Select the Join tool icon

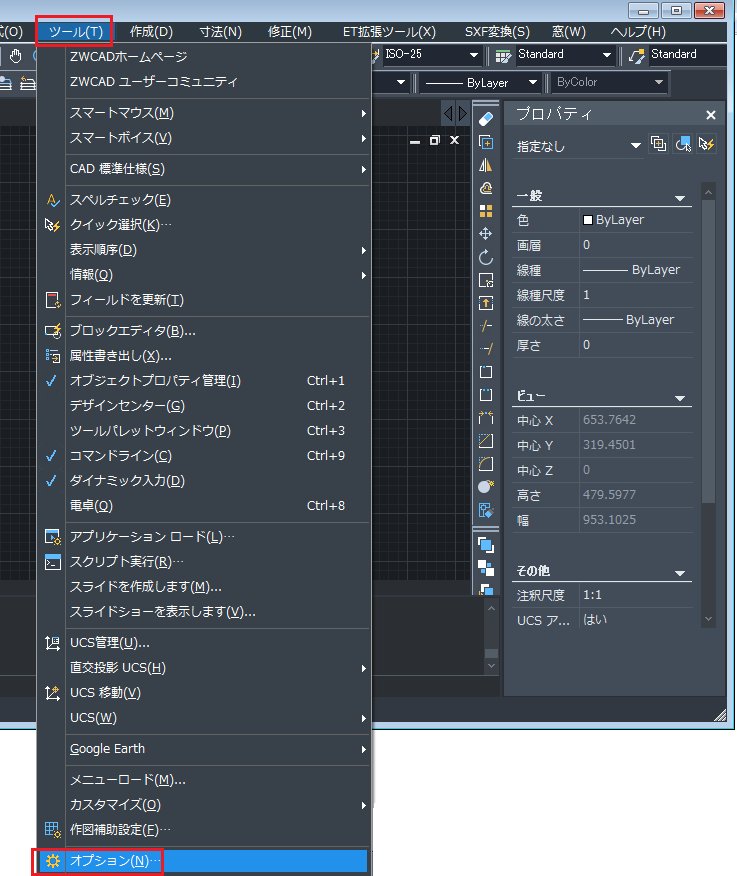click(486, 417)
